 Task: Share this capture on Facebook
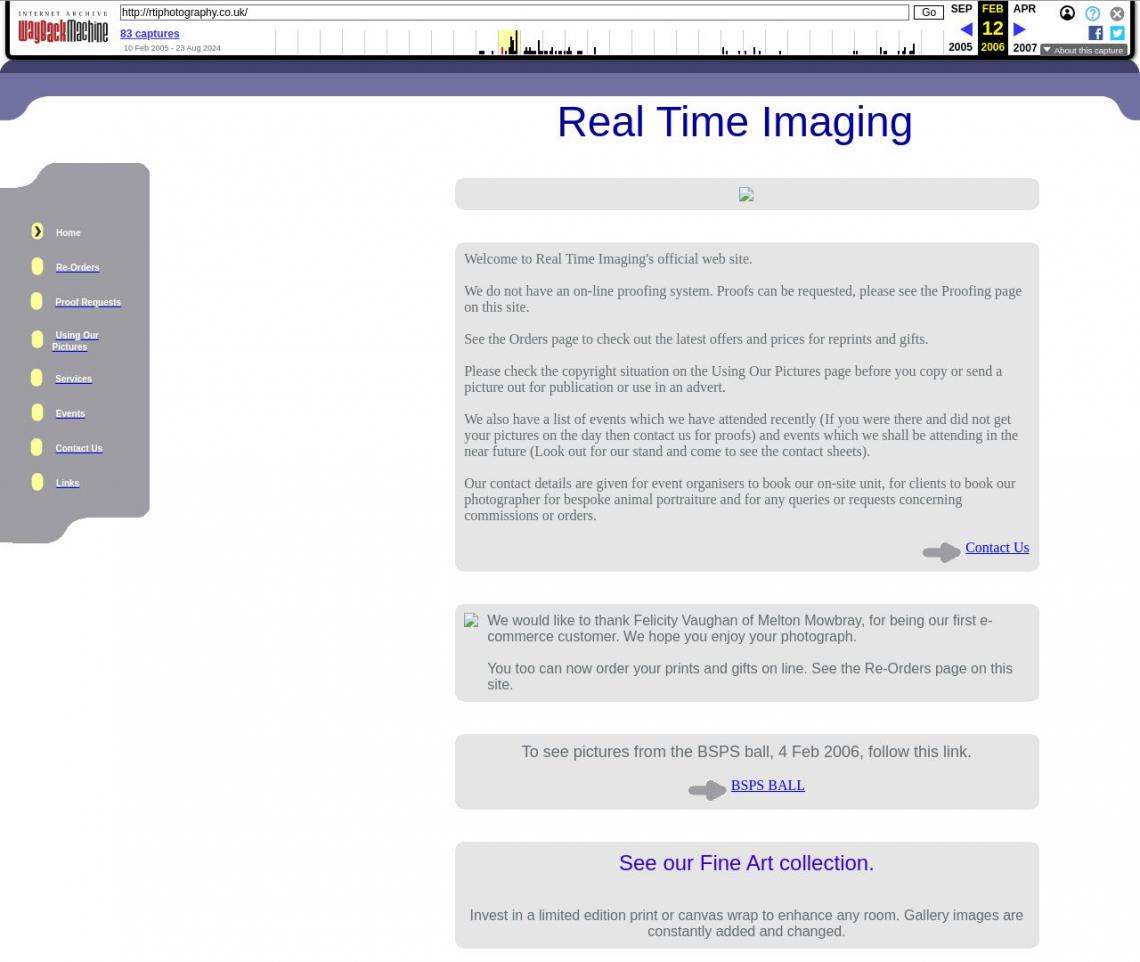(x=1095, y=33)
